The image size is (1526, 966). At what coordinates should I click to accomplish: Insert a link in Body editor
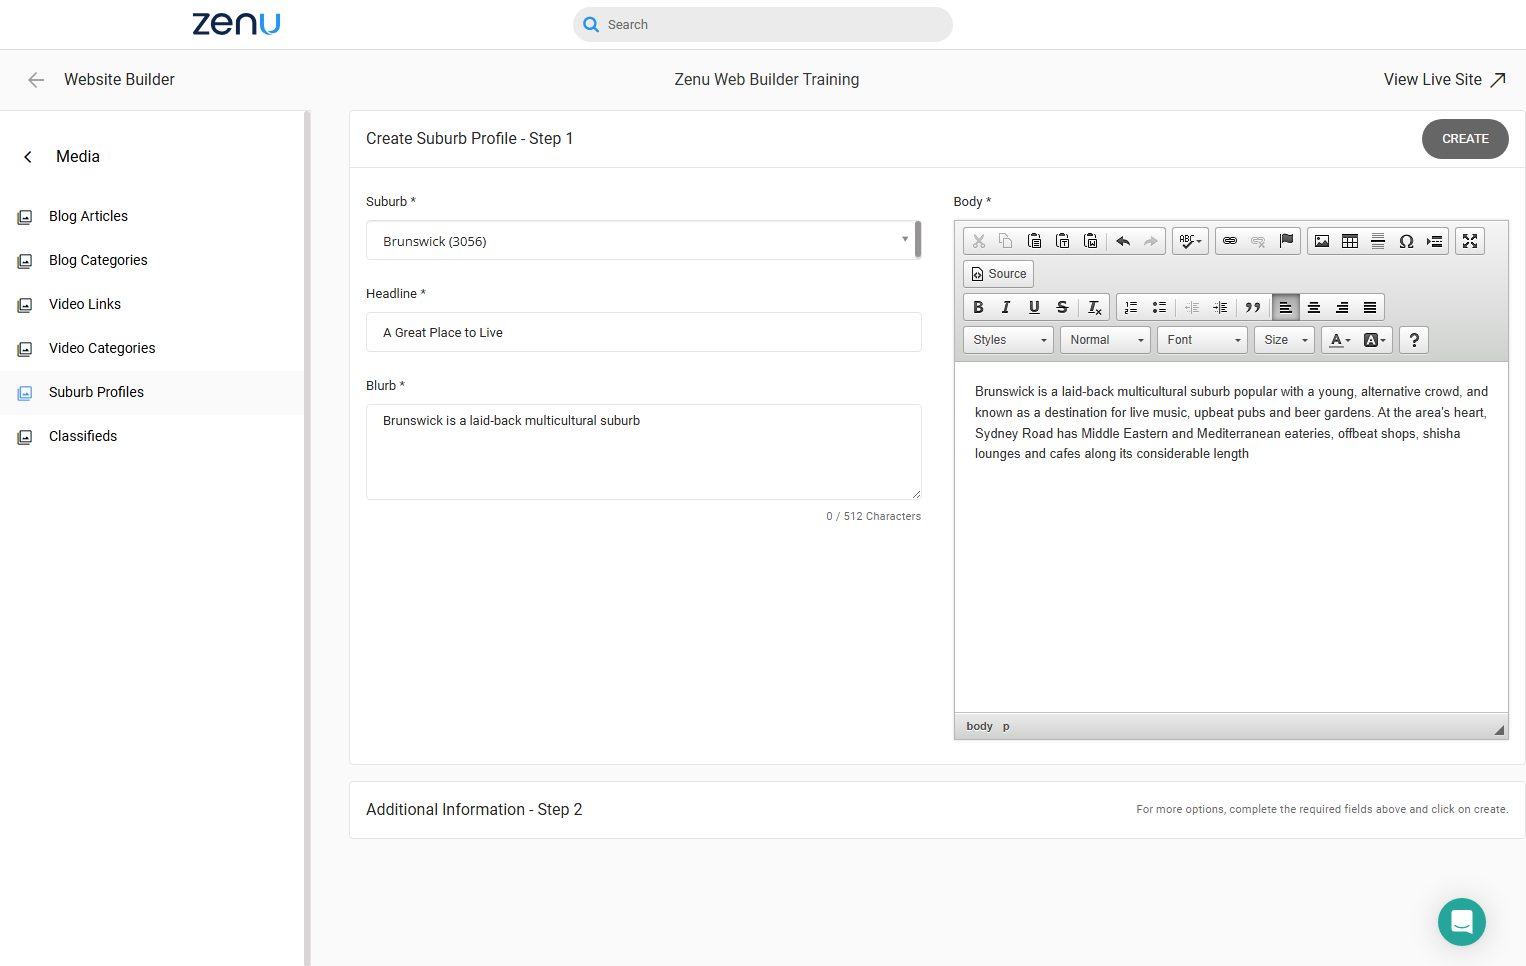(x=1230, y=241)
